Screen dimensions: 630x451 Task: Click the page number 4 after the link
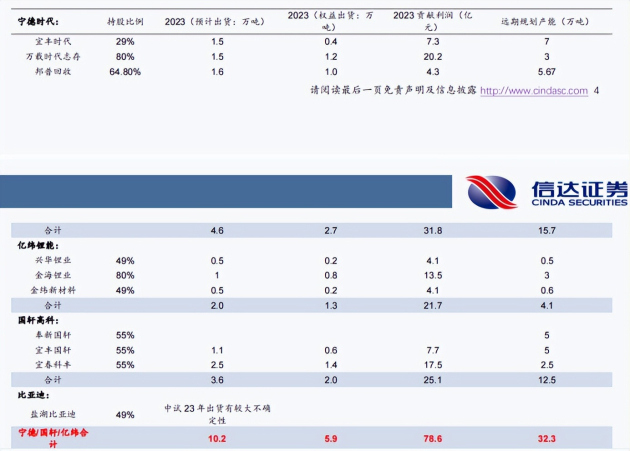596,91
